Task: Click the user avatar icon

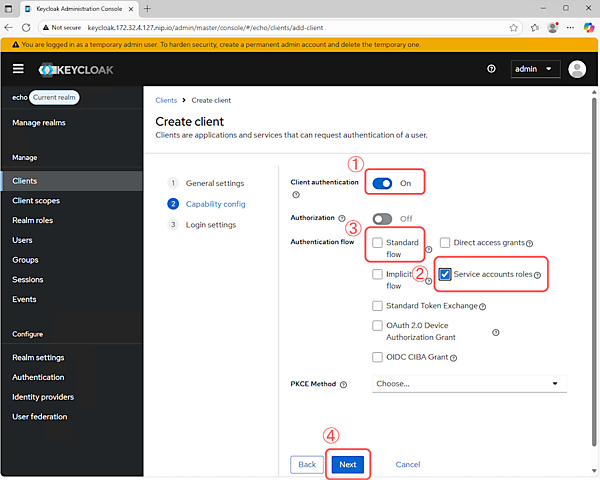Action: 576,69
